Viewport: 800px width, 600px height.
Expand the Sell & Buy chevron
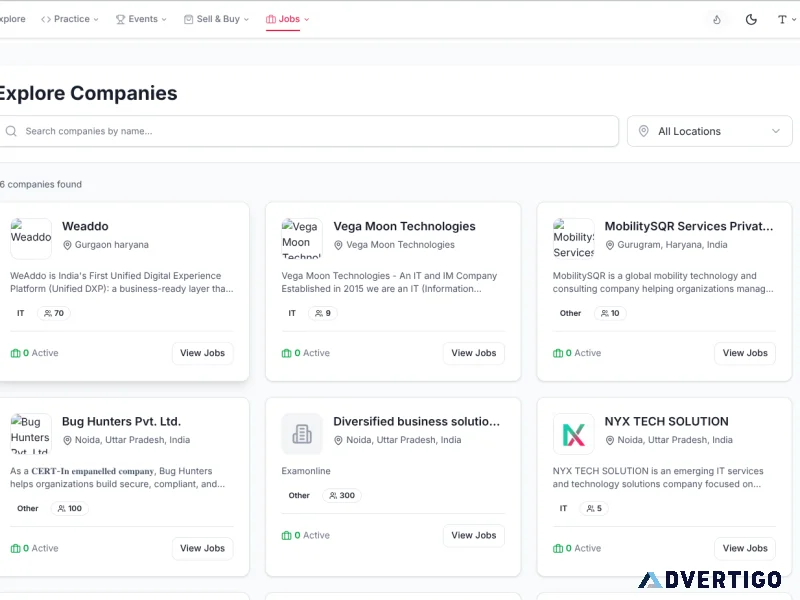click(246, 19)
